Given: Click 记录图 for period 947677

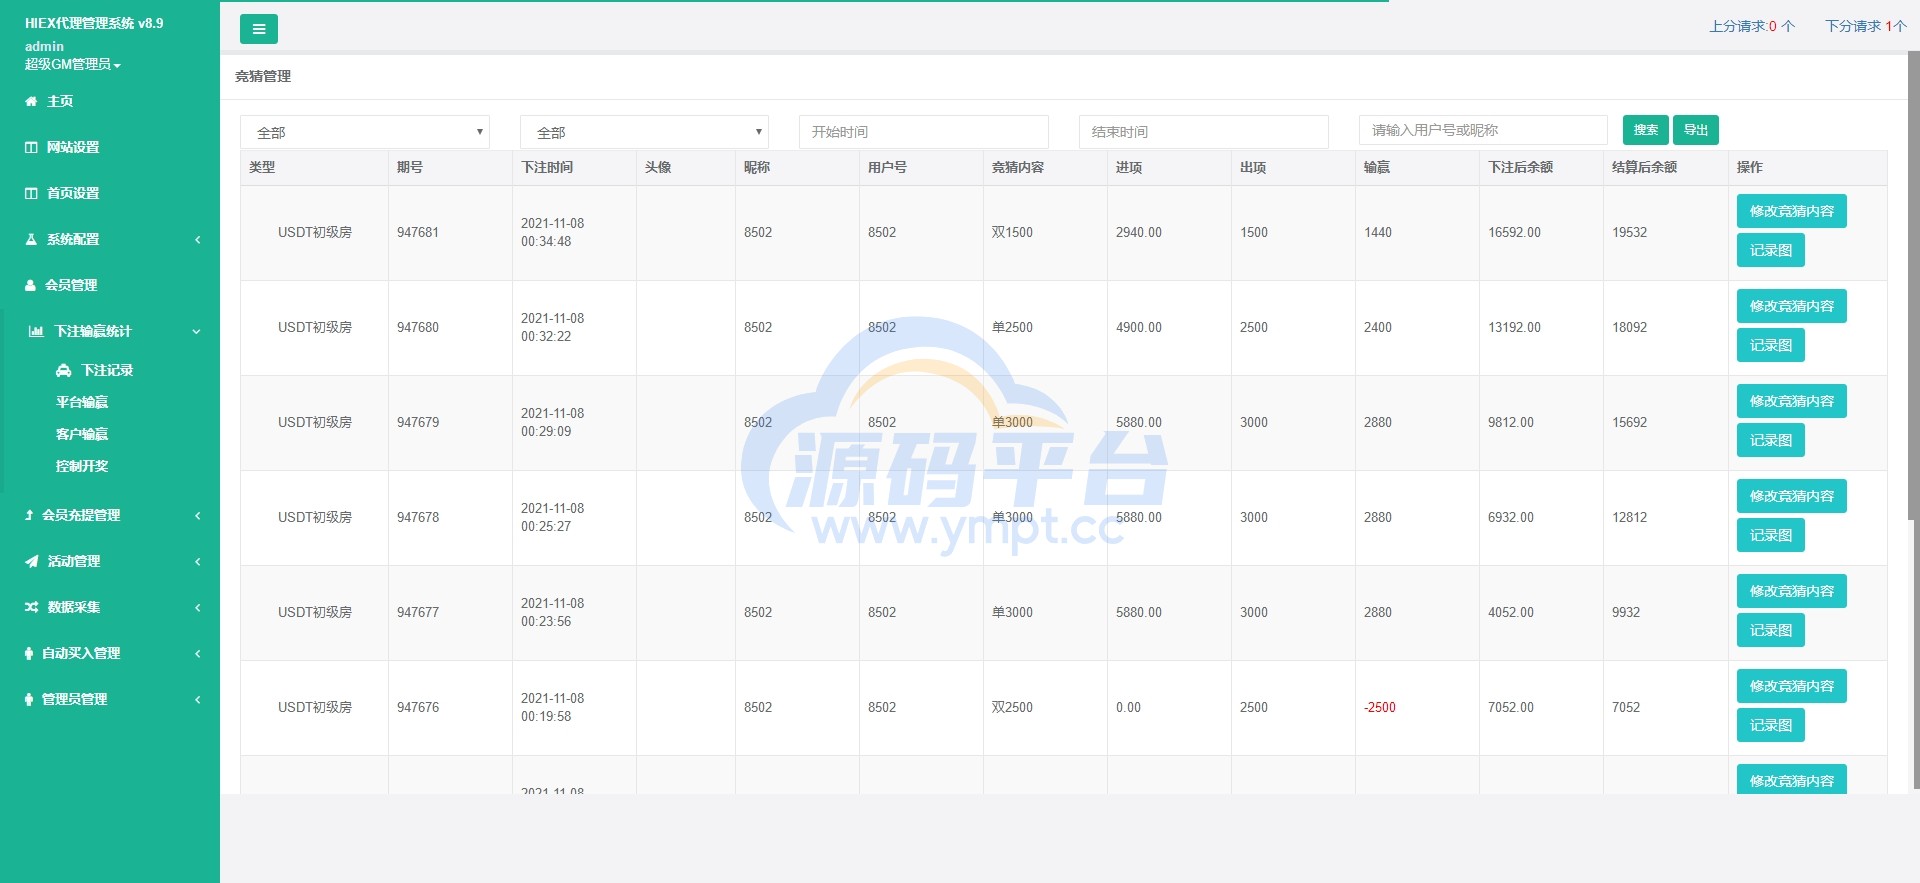Looking at the screenshot, I should click(x=1770, y=630).
